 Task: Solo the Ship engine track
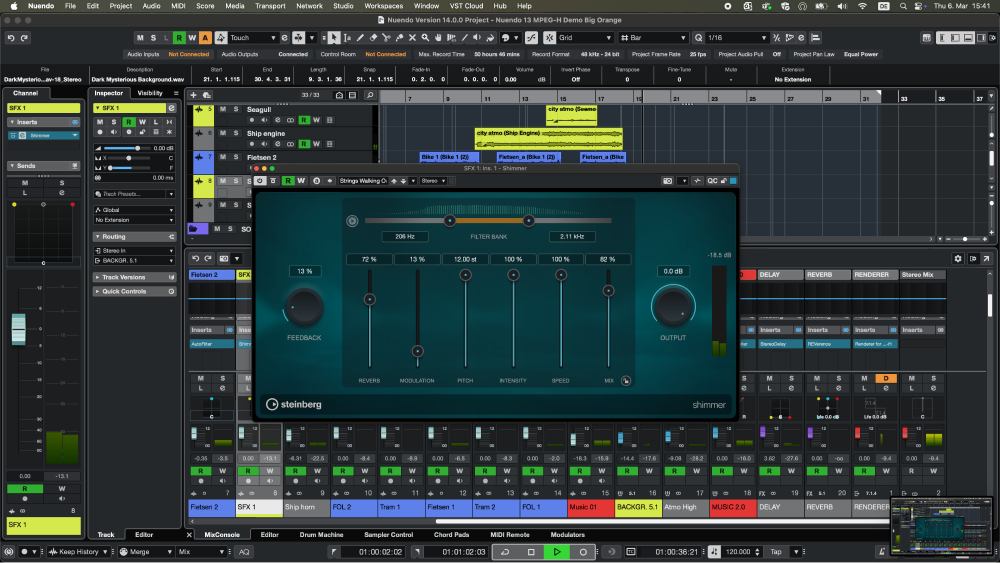(236, 132)
